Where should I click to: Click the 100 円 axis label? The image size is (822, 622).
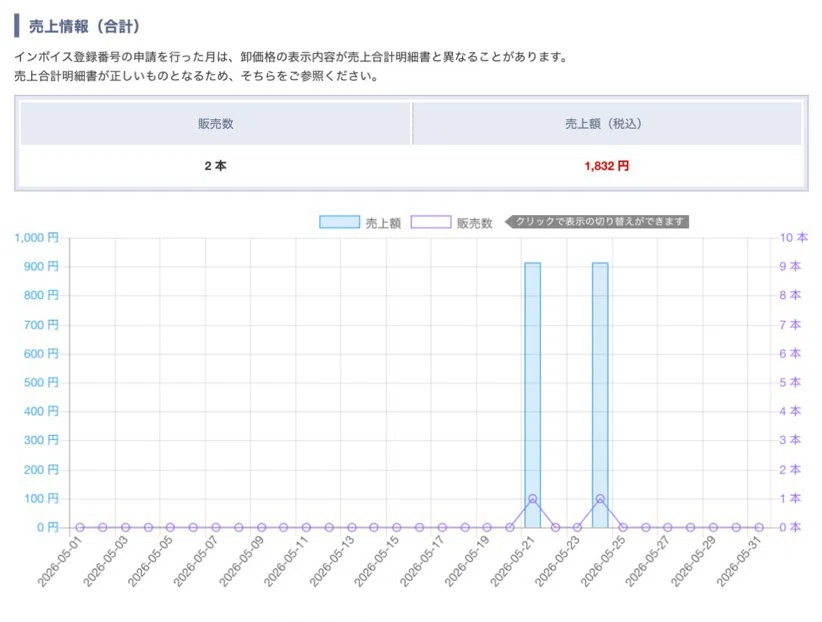pos(41,498)
